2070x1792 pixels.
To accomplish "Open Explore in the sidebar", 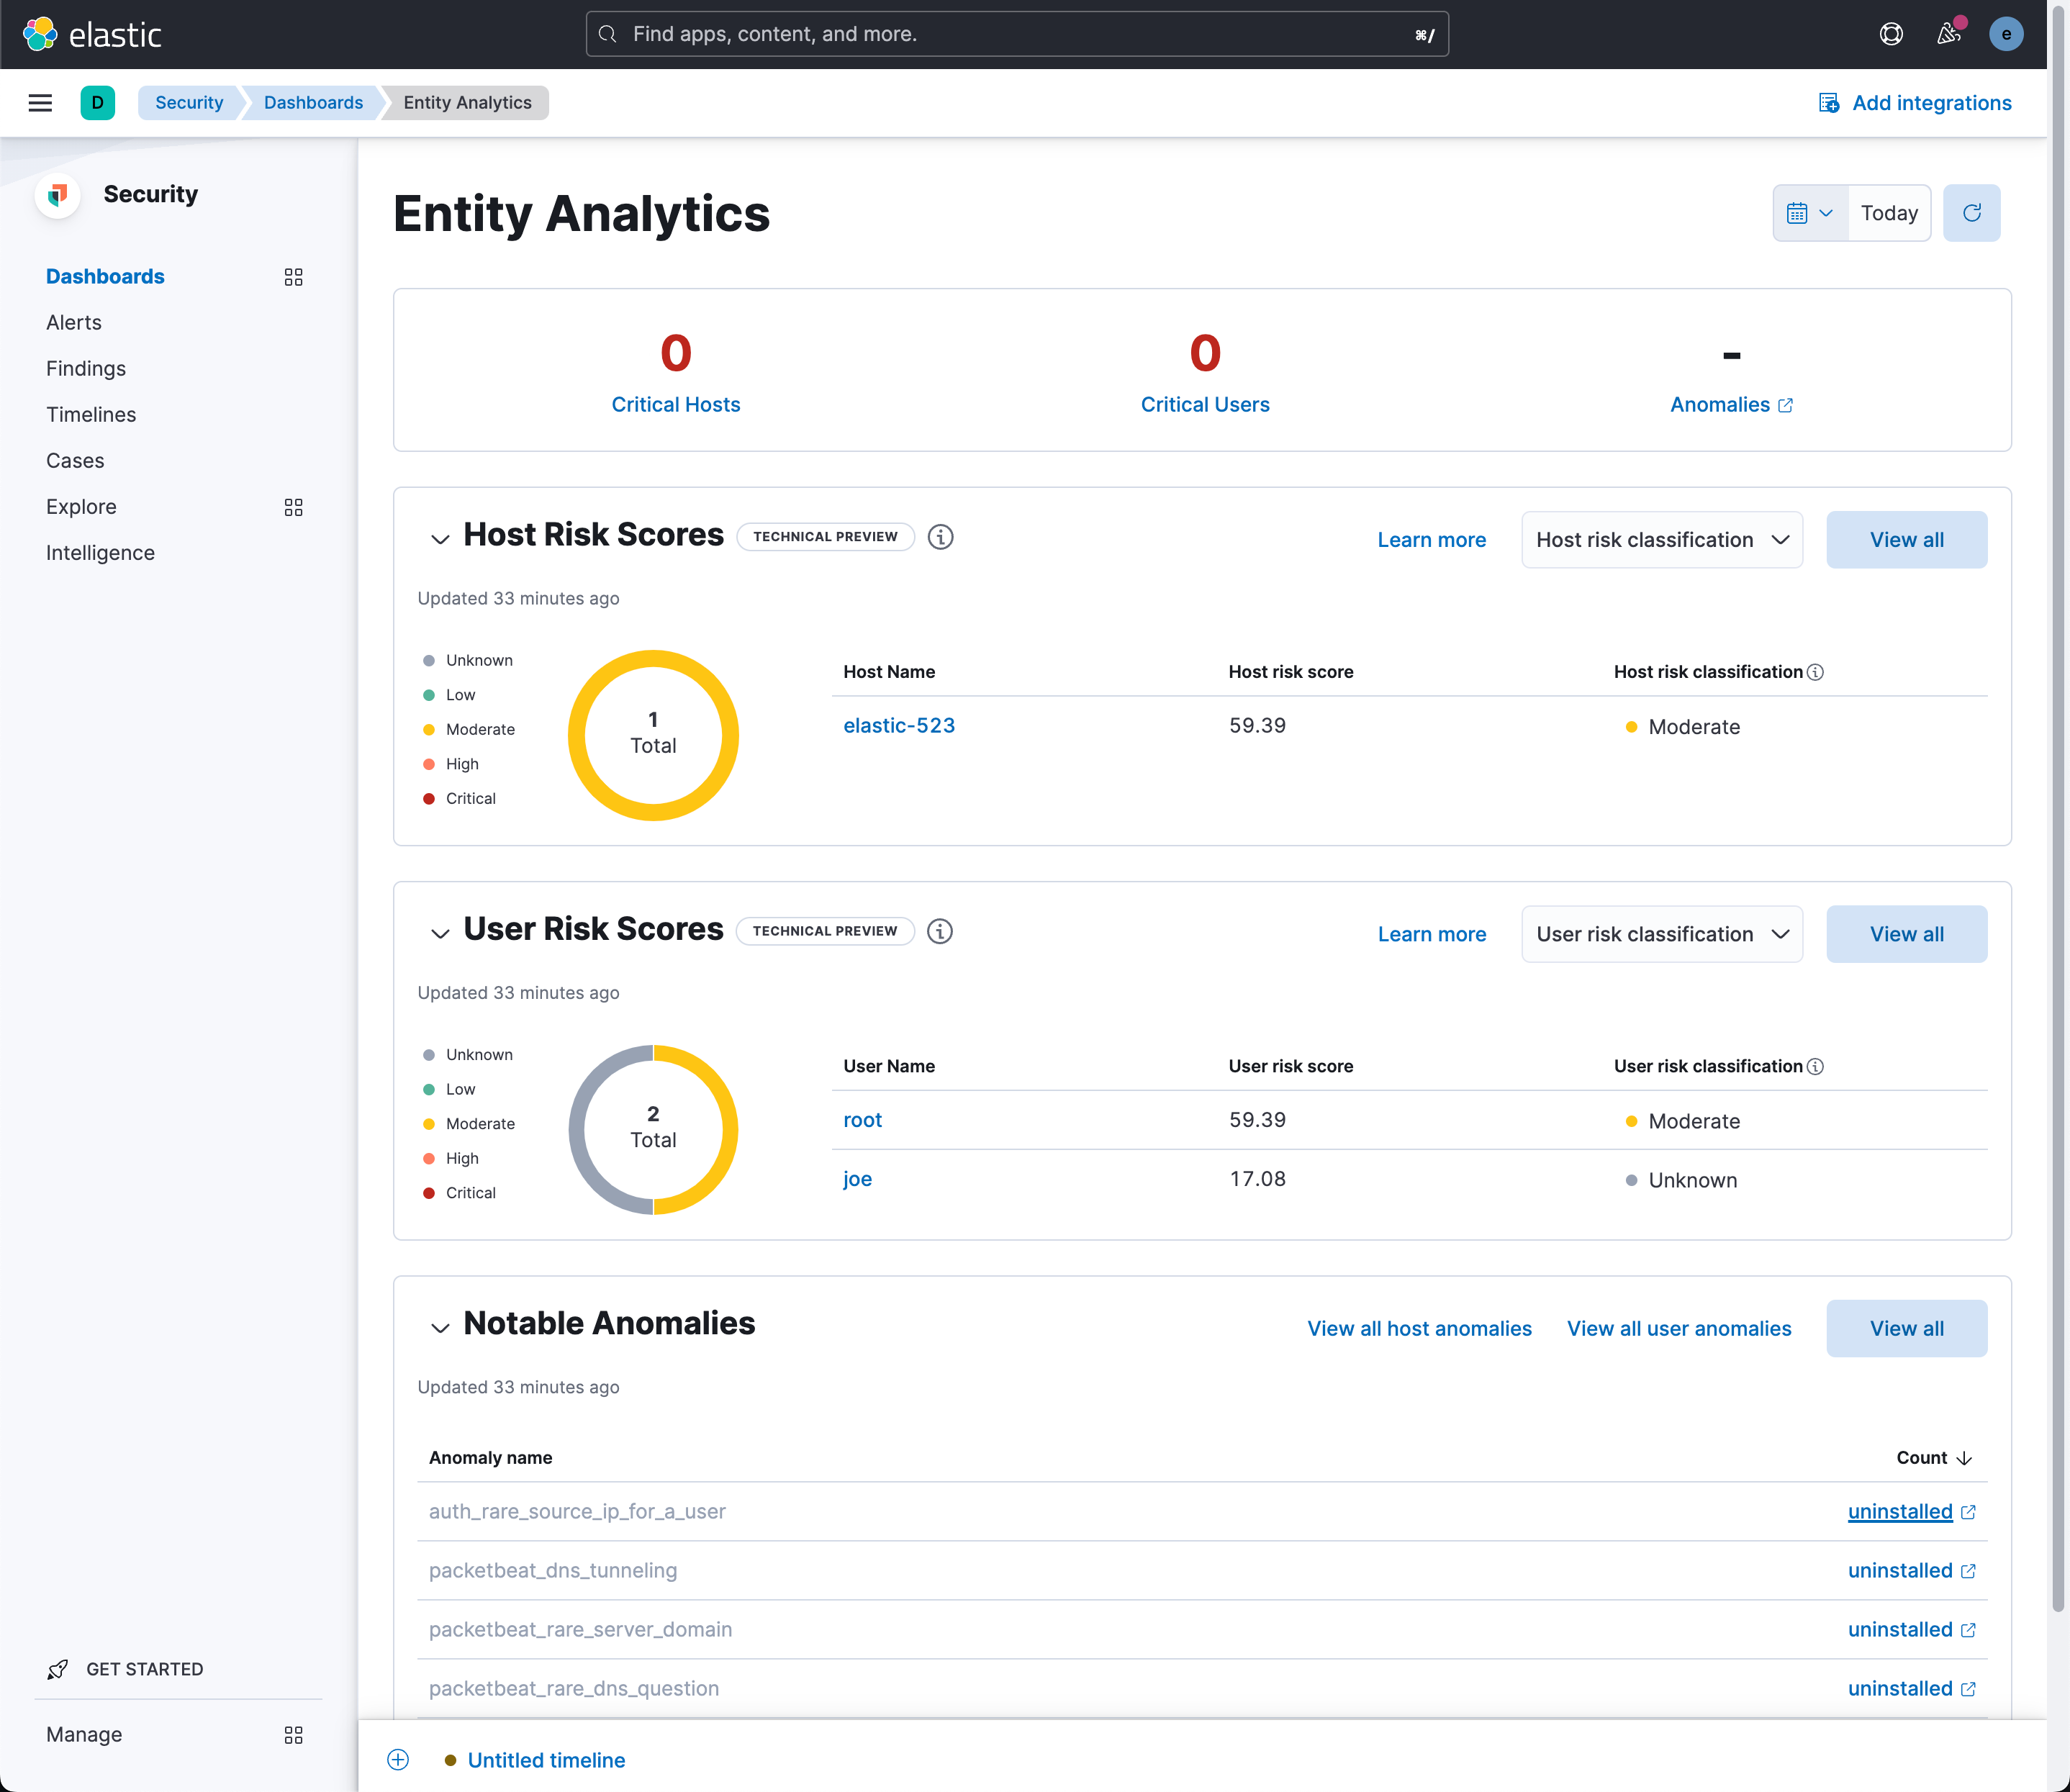I will [x=81, y=507].
